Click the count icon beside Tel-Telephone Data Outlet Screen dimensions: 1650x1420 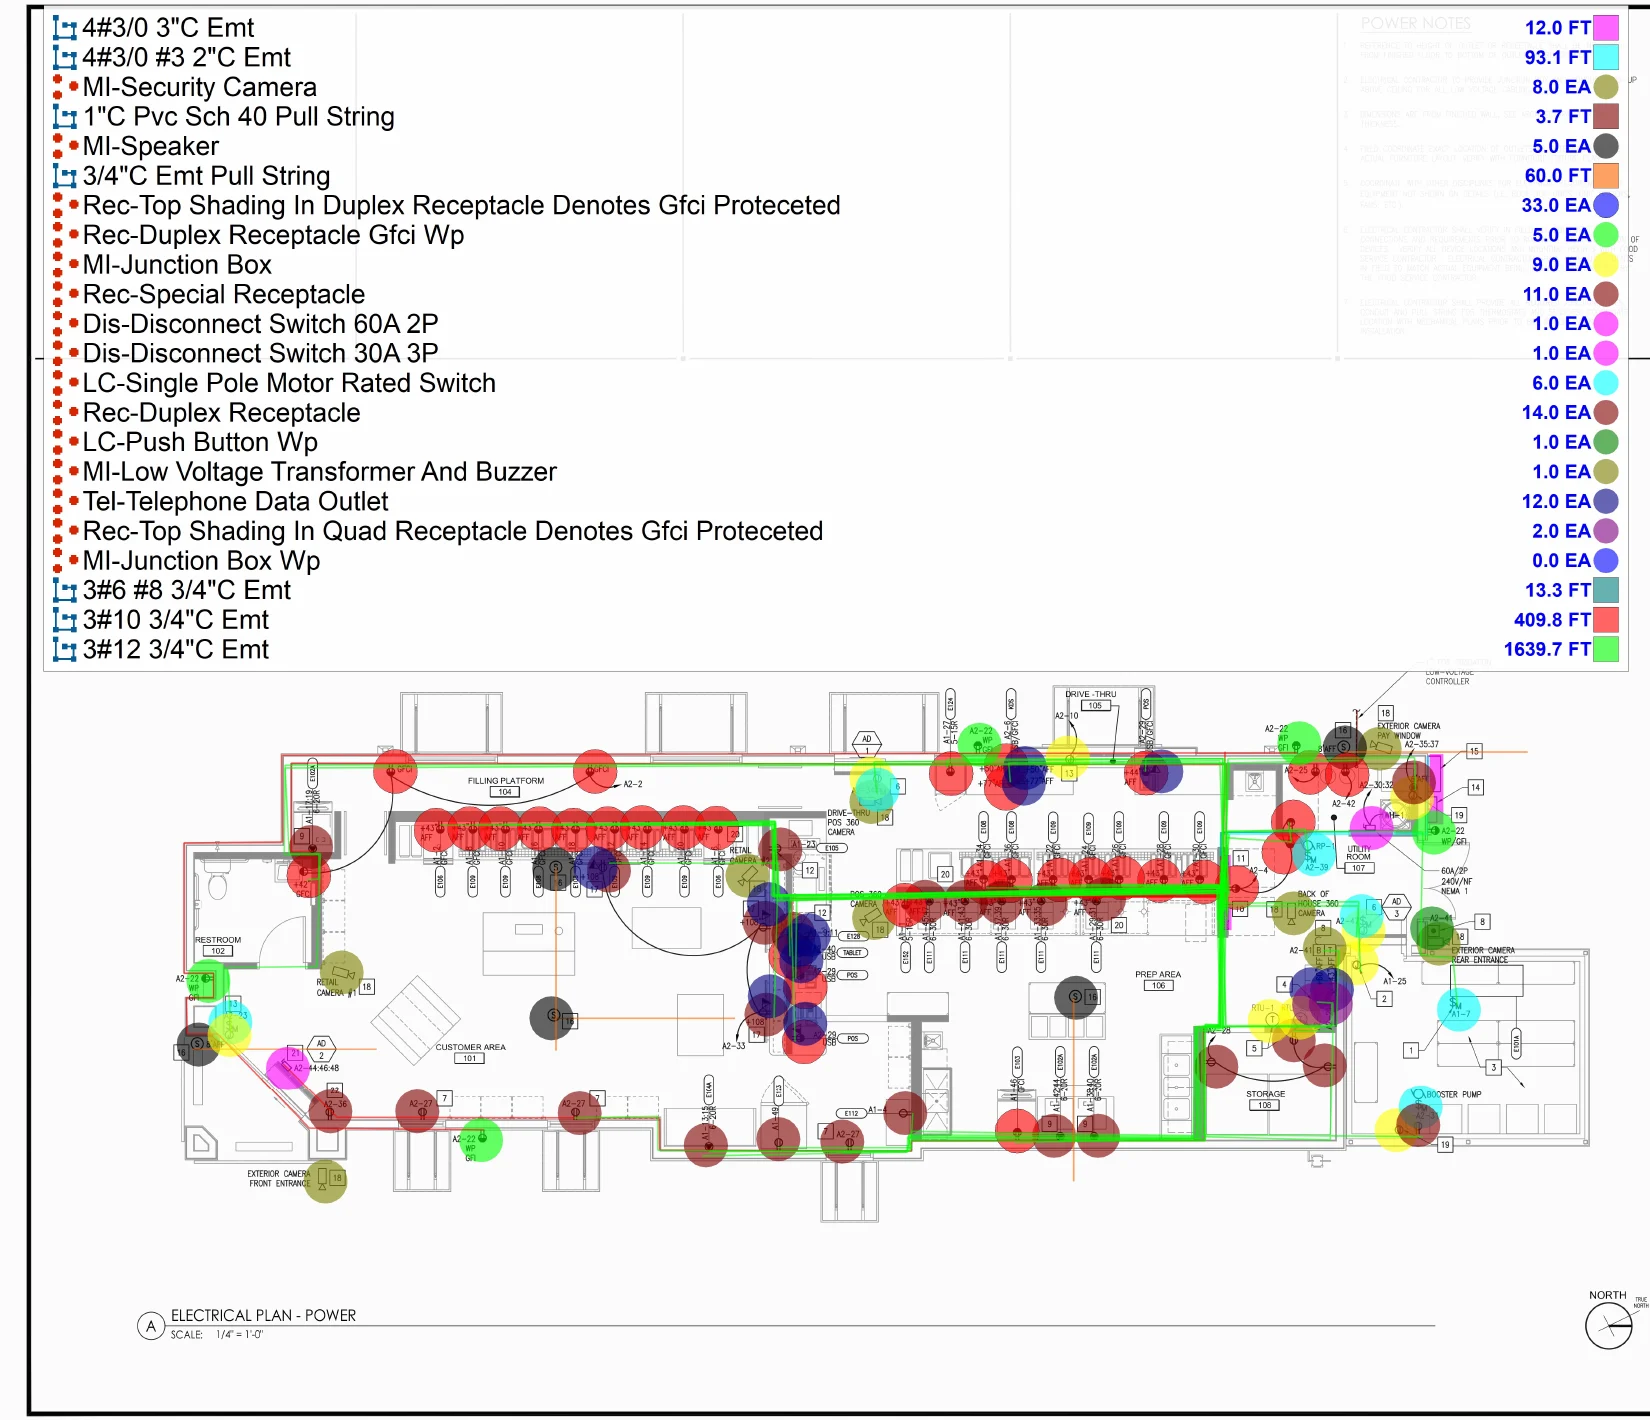coord(65,502)
